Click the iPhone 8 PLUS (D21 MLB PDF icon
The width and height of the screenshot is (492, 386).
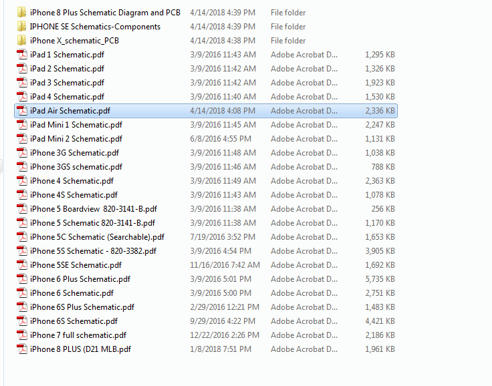(x=22, y=349)
